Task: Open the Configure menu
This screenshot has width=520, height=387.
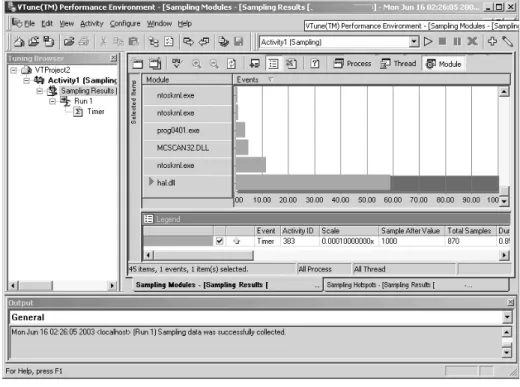Action: (x=125, y=24)
